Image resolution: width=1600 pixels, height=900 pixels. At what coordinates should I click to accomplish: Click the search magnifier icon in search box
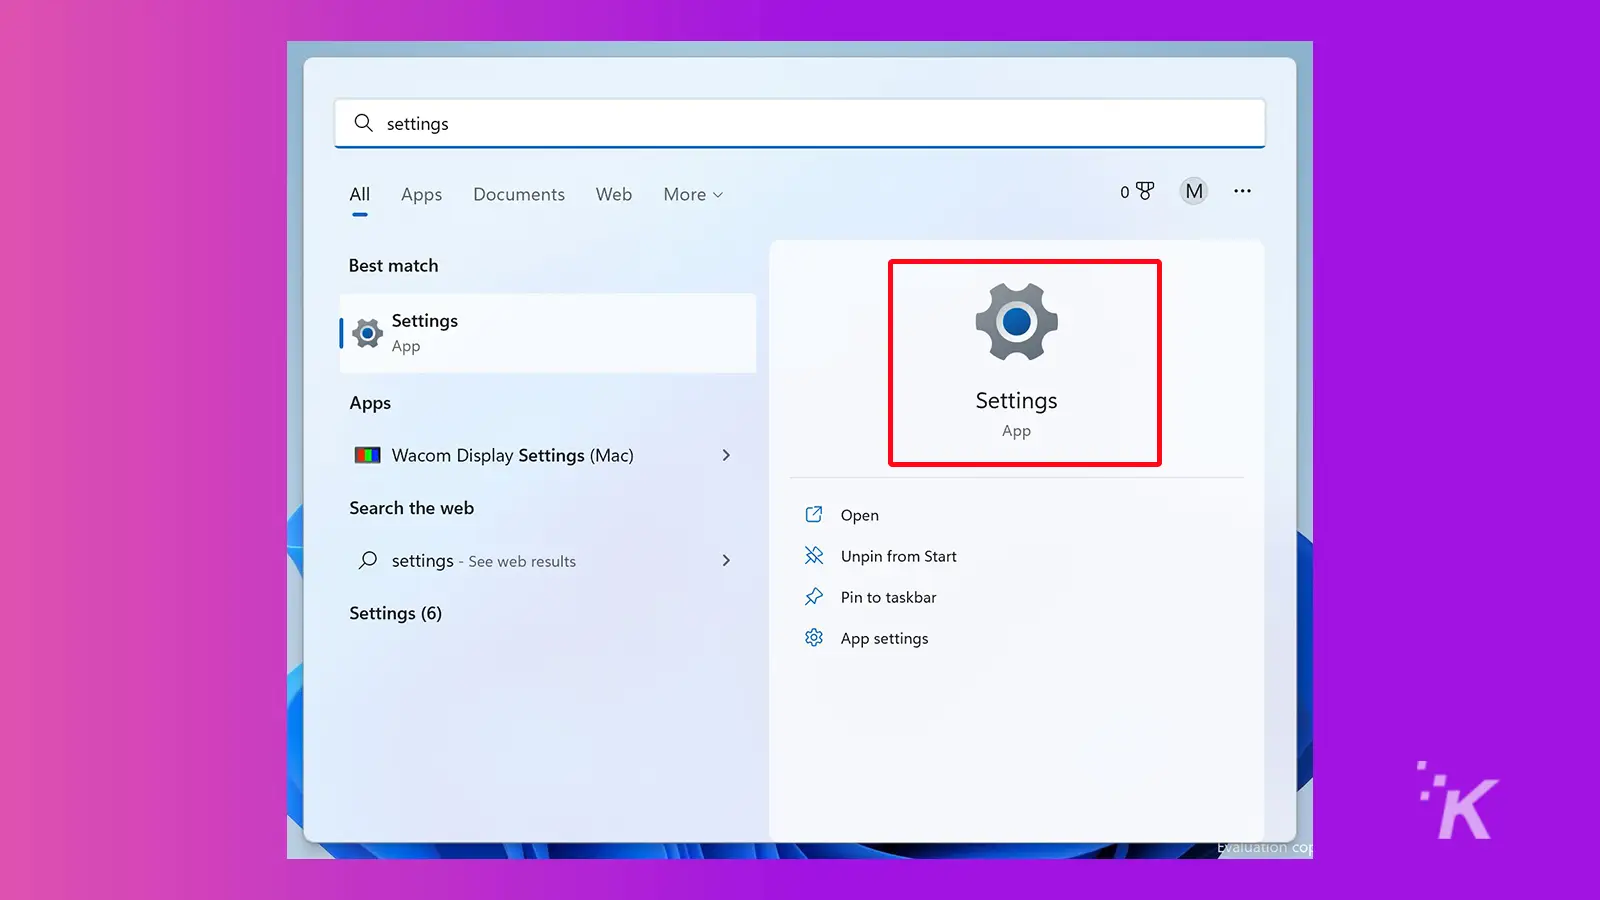point(364,123)
